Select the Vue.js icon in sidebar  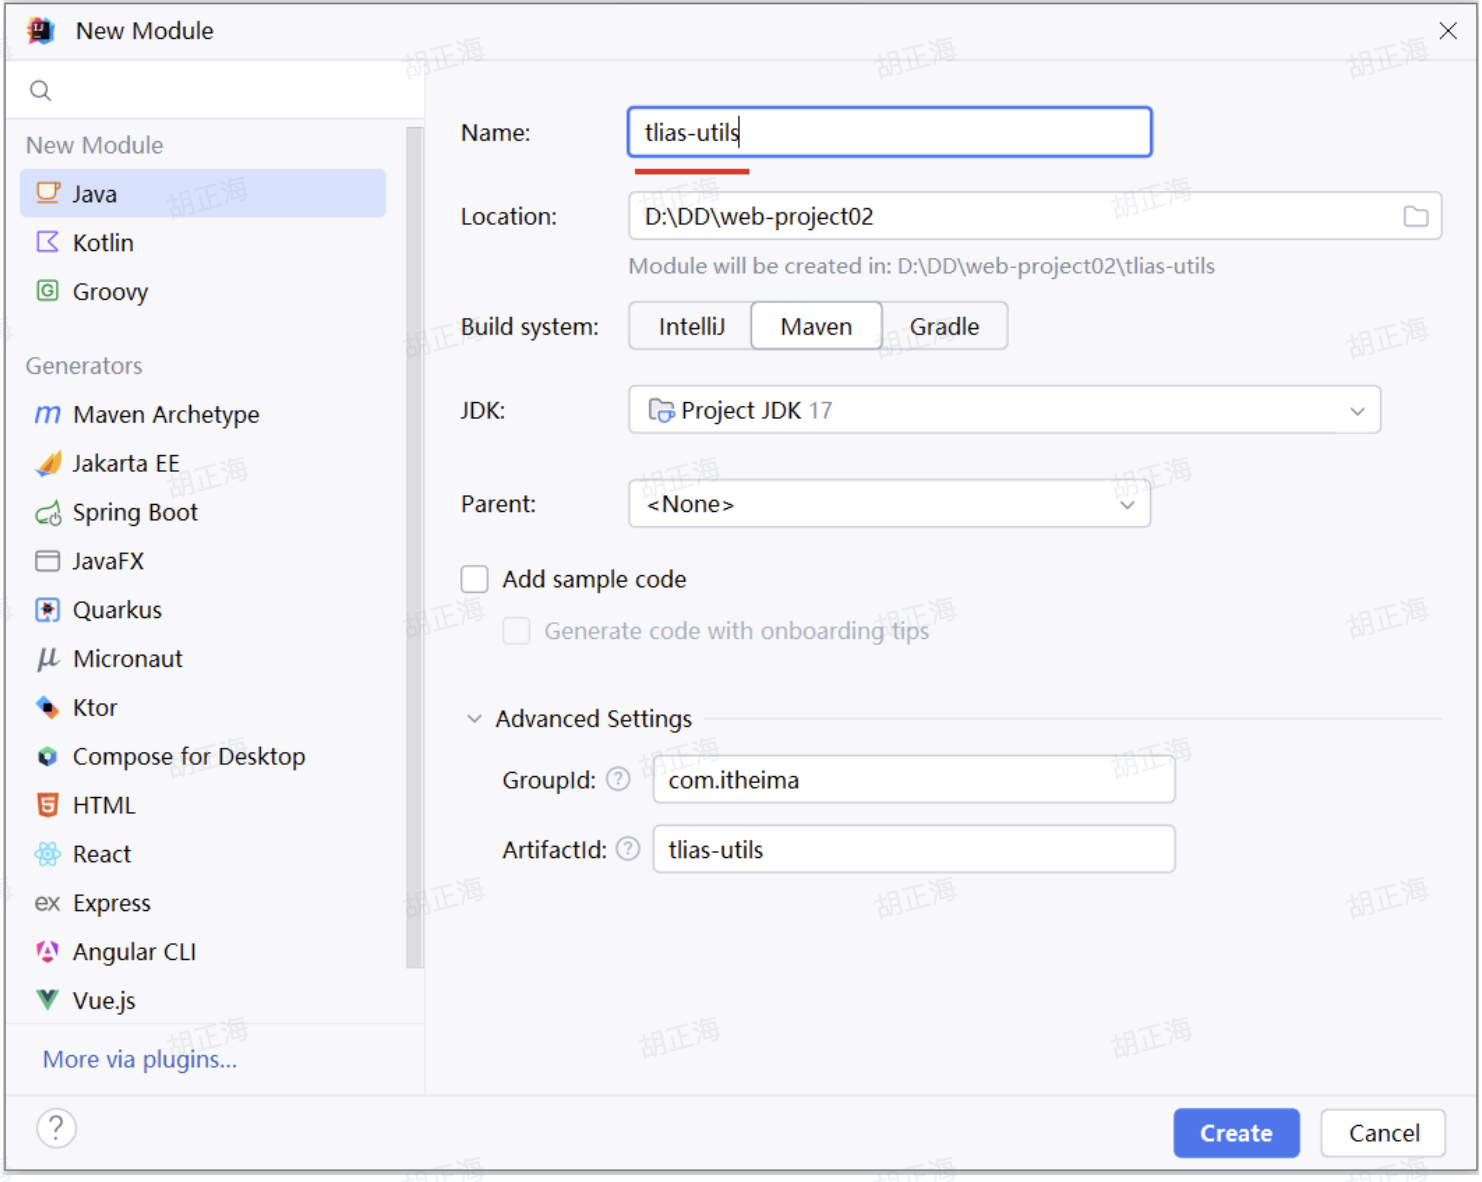[47, 1000]
